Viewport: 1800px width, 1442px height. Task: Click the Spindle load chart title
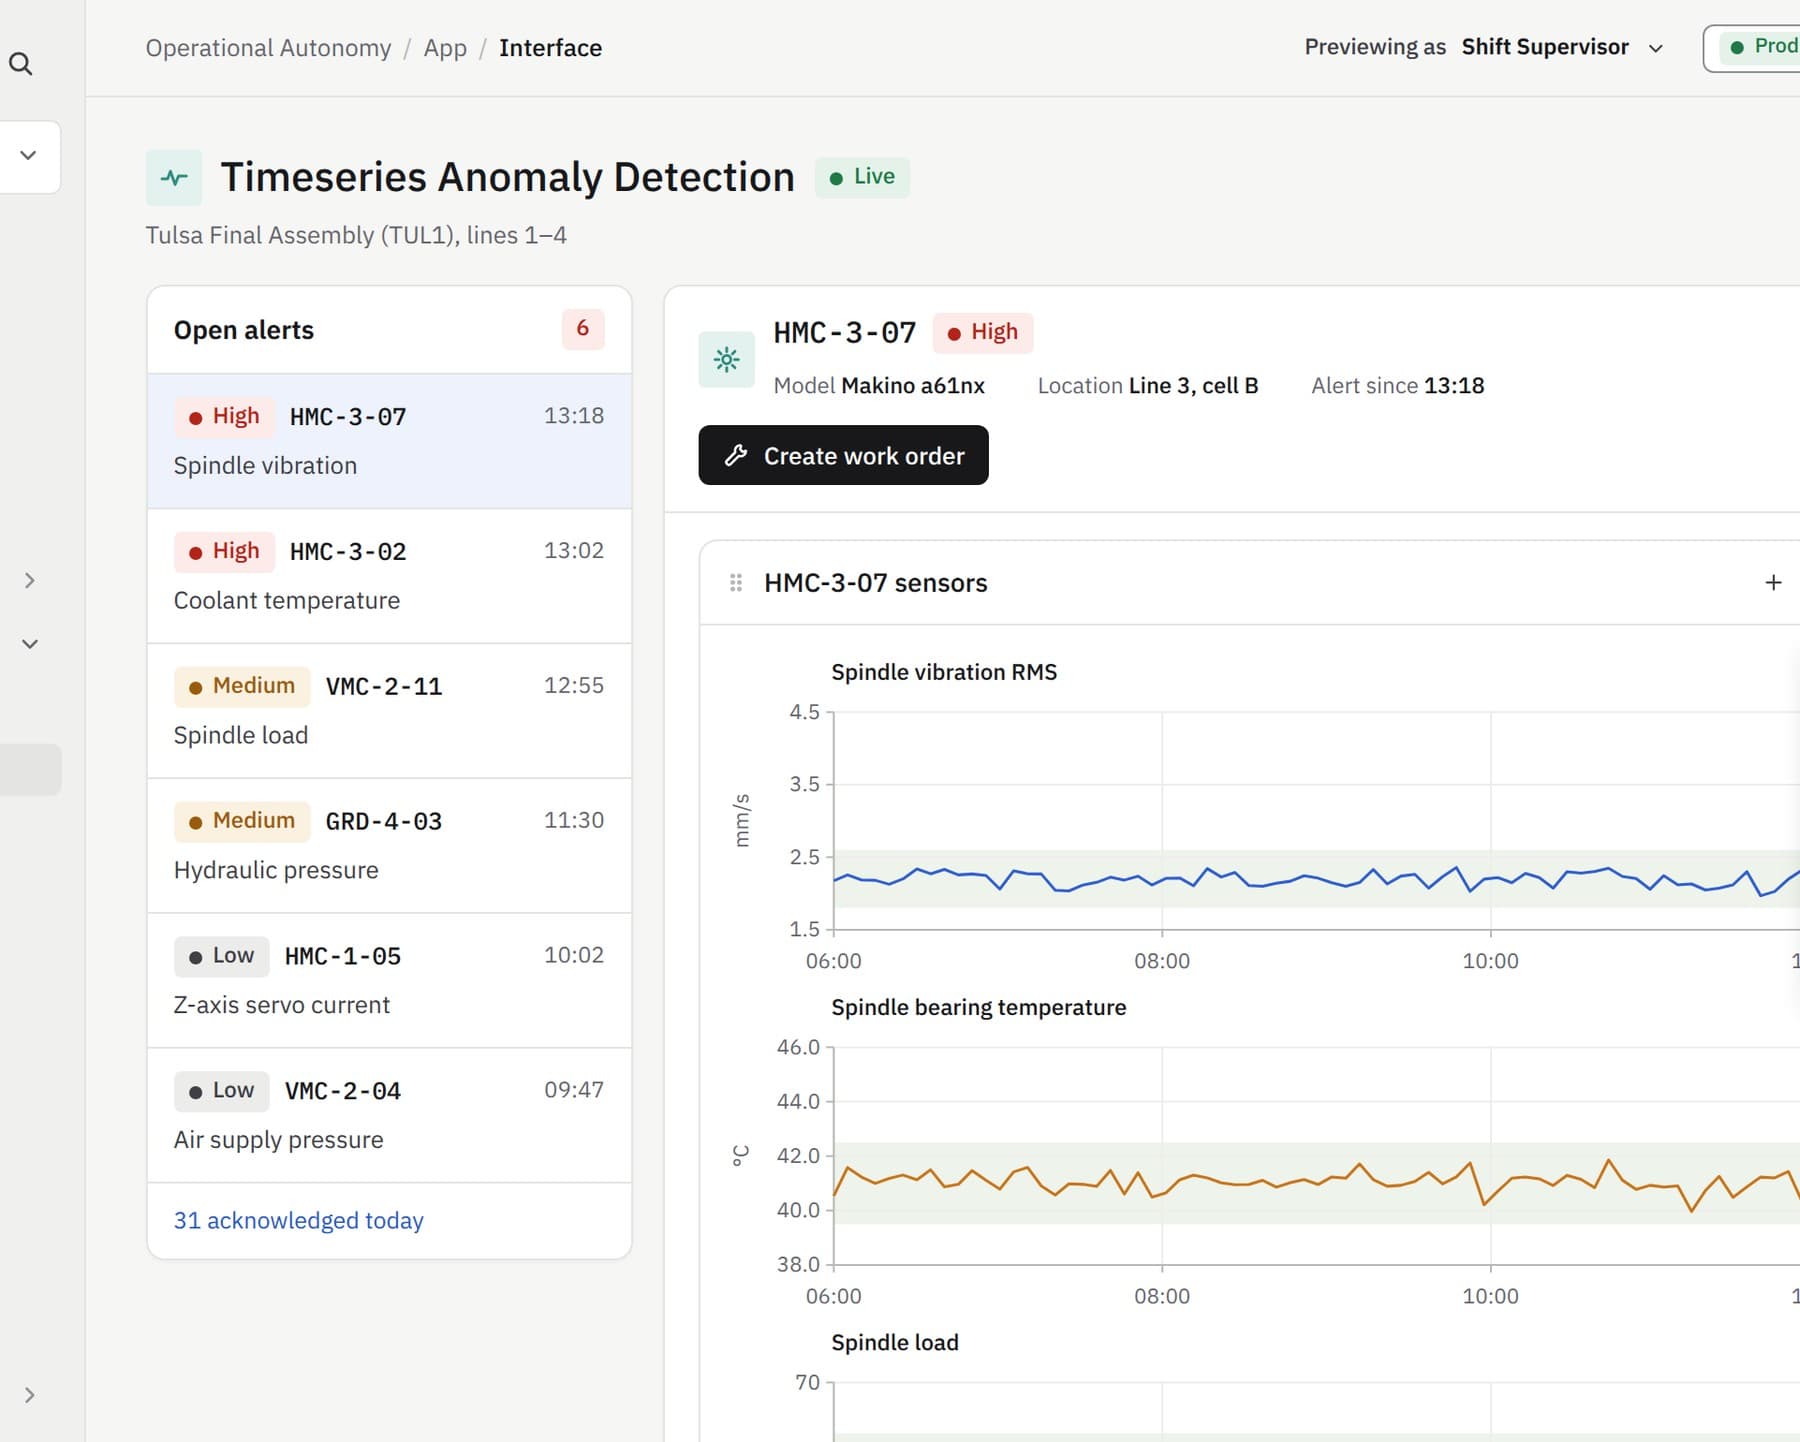coord(894,1342)
